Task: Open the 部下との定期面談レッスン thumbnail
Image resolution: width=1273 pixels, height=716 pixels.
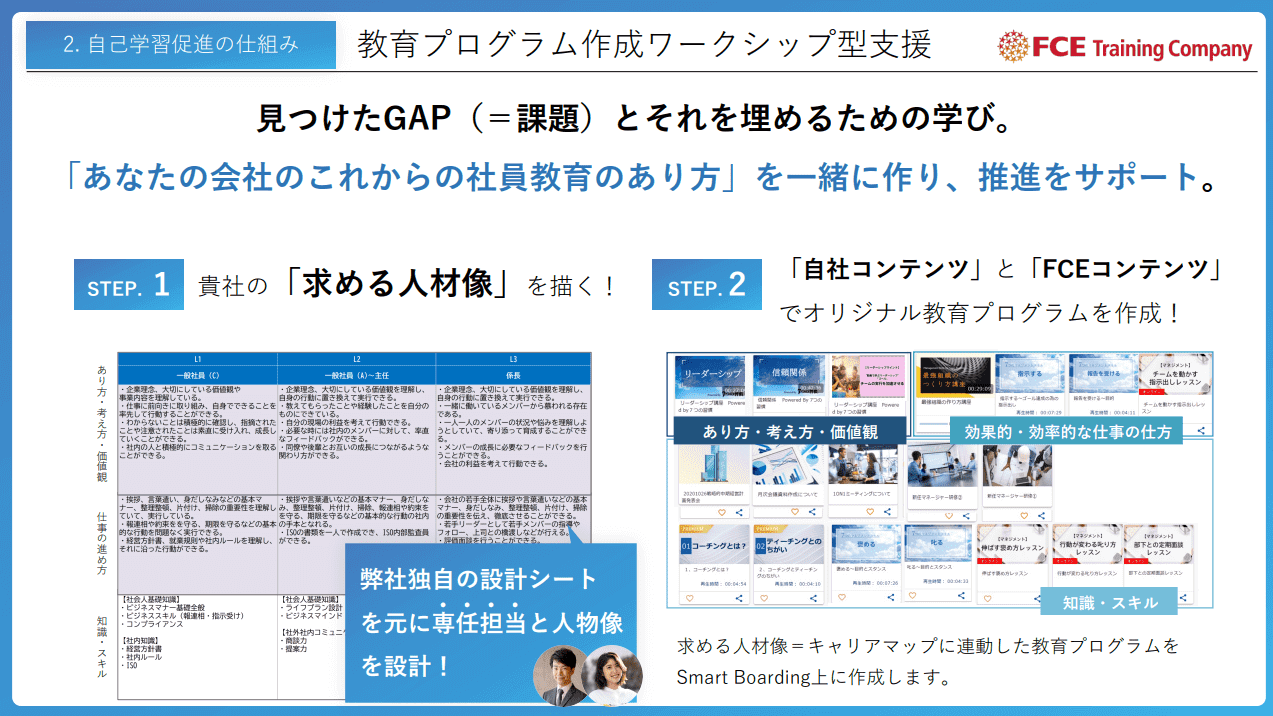Action: [x=1158, y=544]
